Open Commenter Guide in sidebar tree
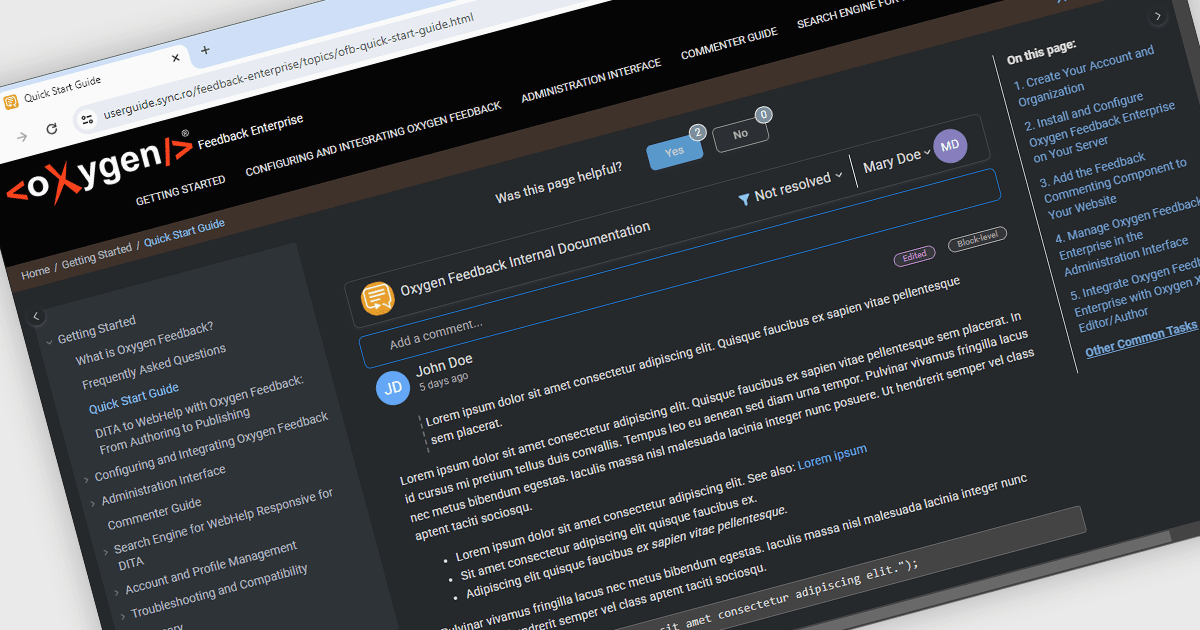Image resolution: width=1200 pixels, height=630 pixels. tap(154, 512)
